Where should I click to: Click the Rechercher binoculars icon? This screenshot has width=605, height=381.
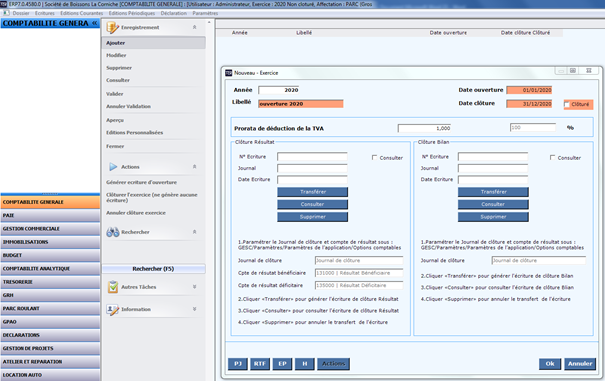[113, 232]
